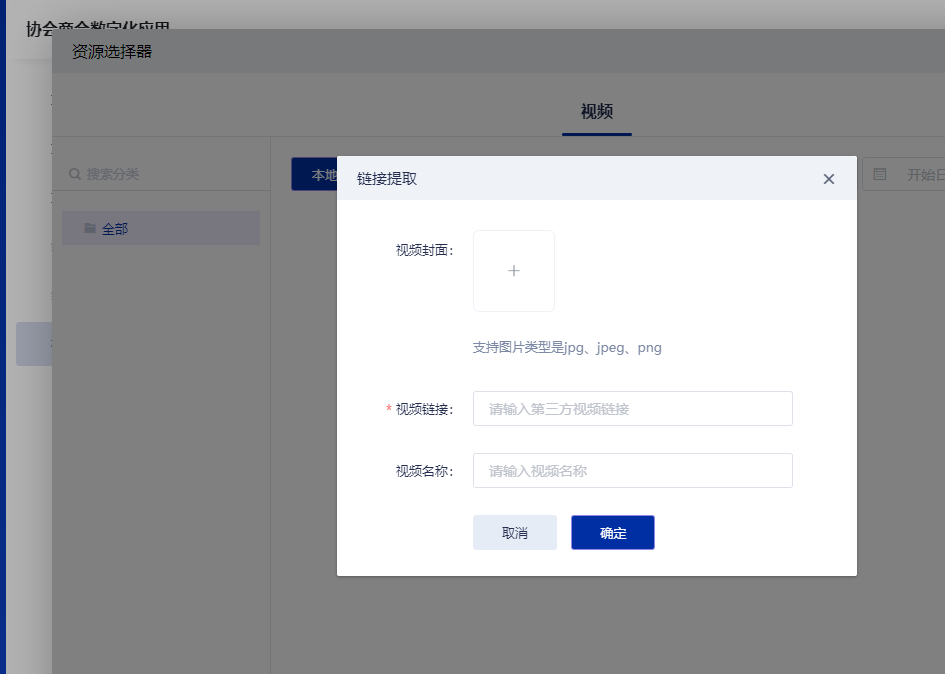The image size is (945, 674).
Task: Click into the 搜索分类 search box
Action: (160, 174)
